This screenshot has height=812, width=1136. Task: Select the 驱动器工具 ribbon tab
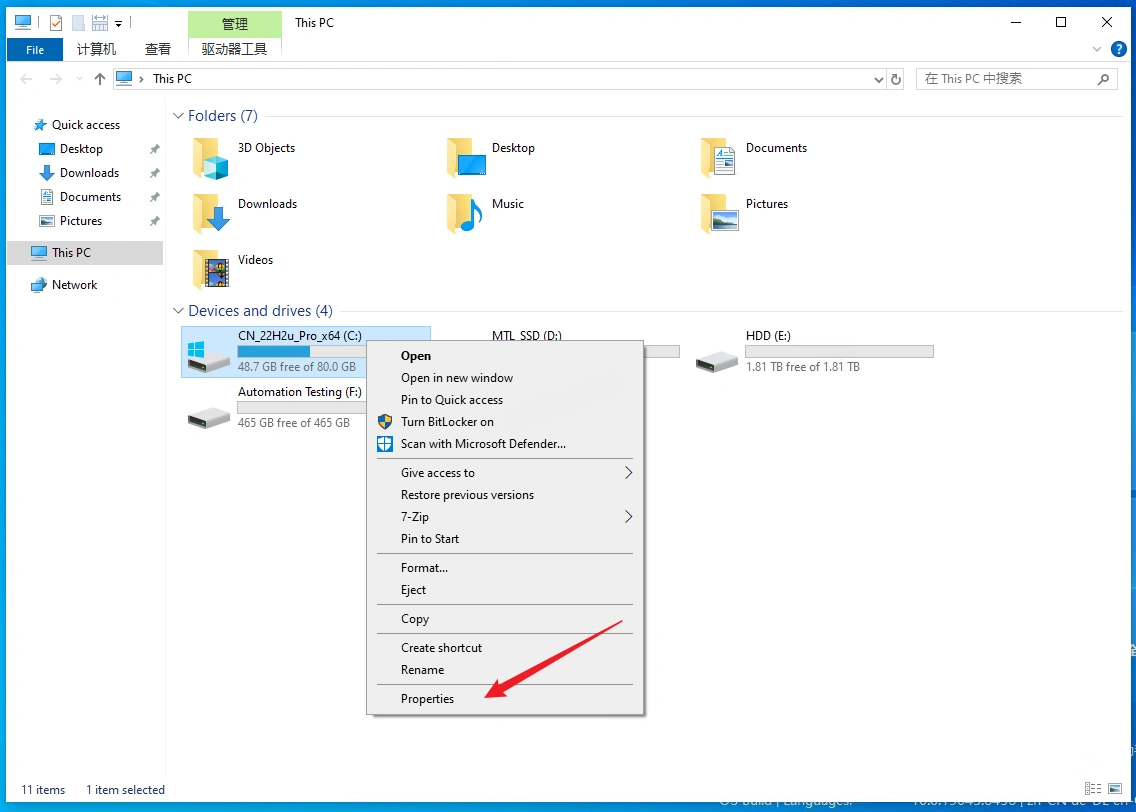coord(234,49)
